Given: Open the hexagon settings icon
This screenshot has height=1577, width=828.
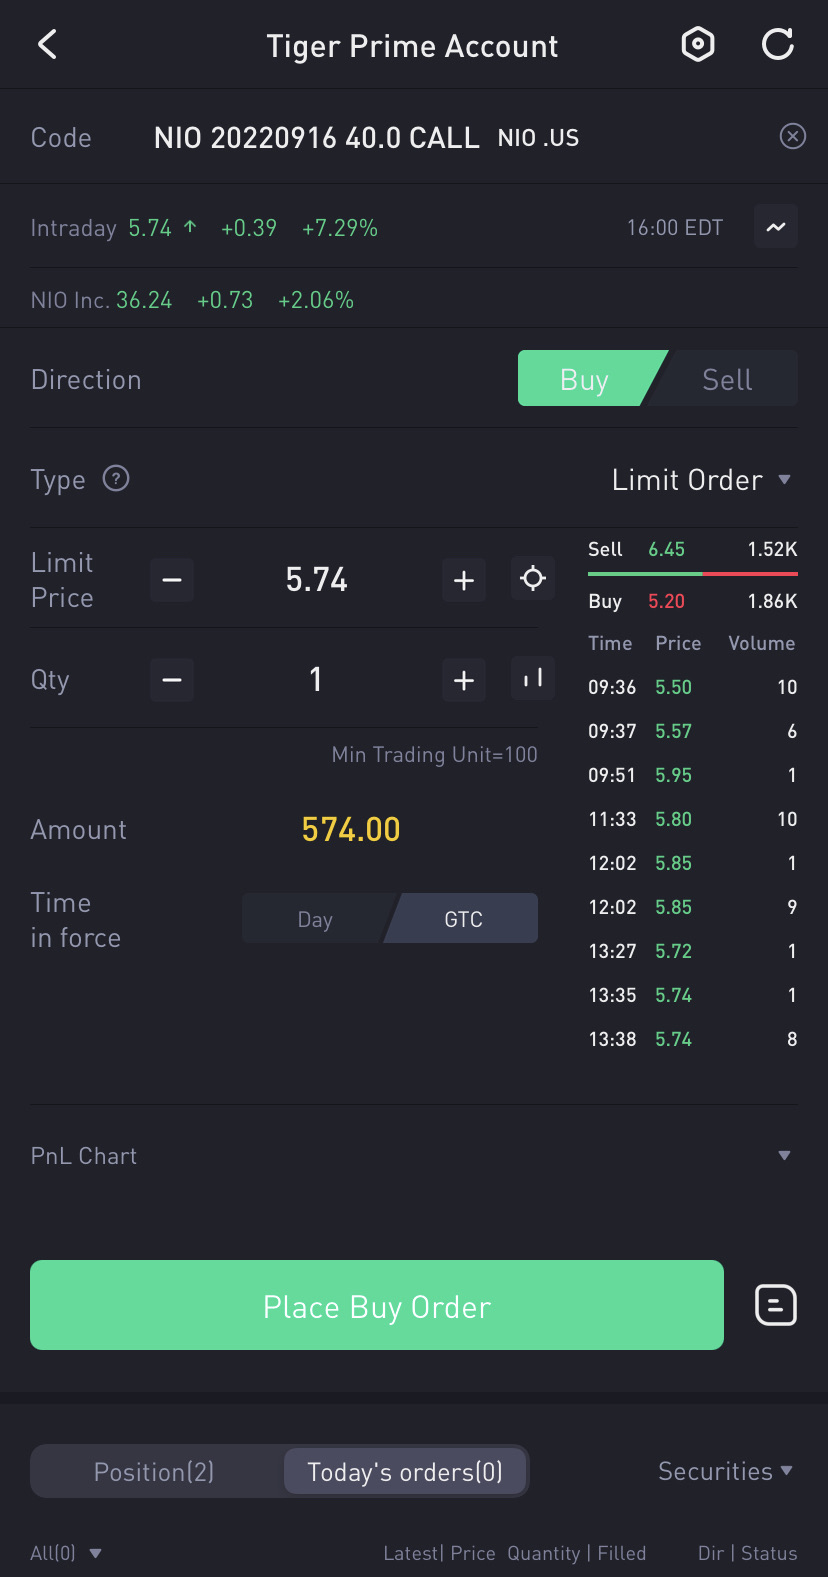Looking at the screenshot, I should pos(698,45).
